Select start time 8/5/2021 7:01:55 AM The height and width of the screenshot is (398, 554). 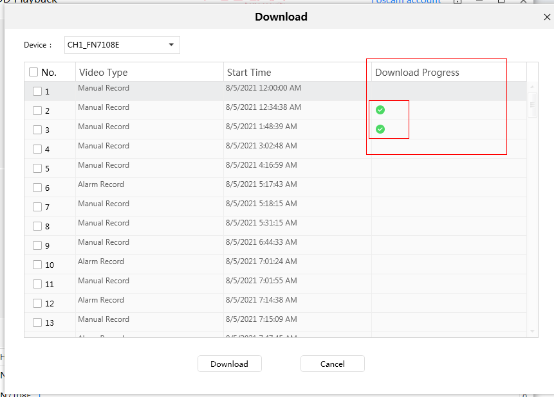tap(261, 280)
